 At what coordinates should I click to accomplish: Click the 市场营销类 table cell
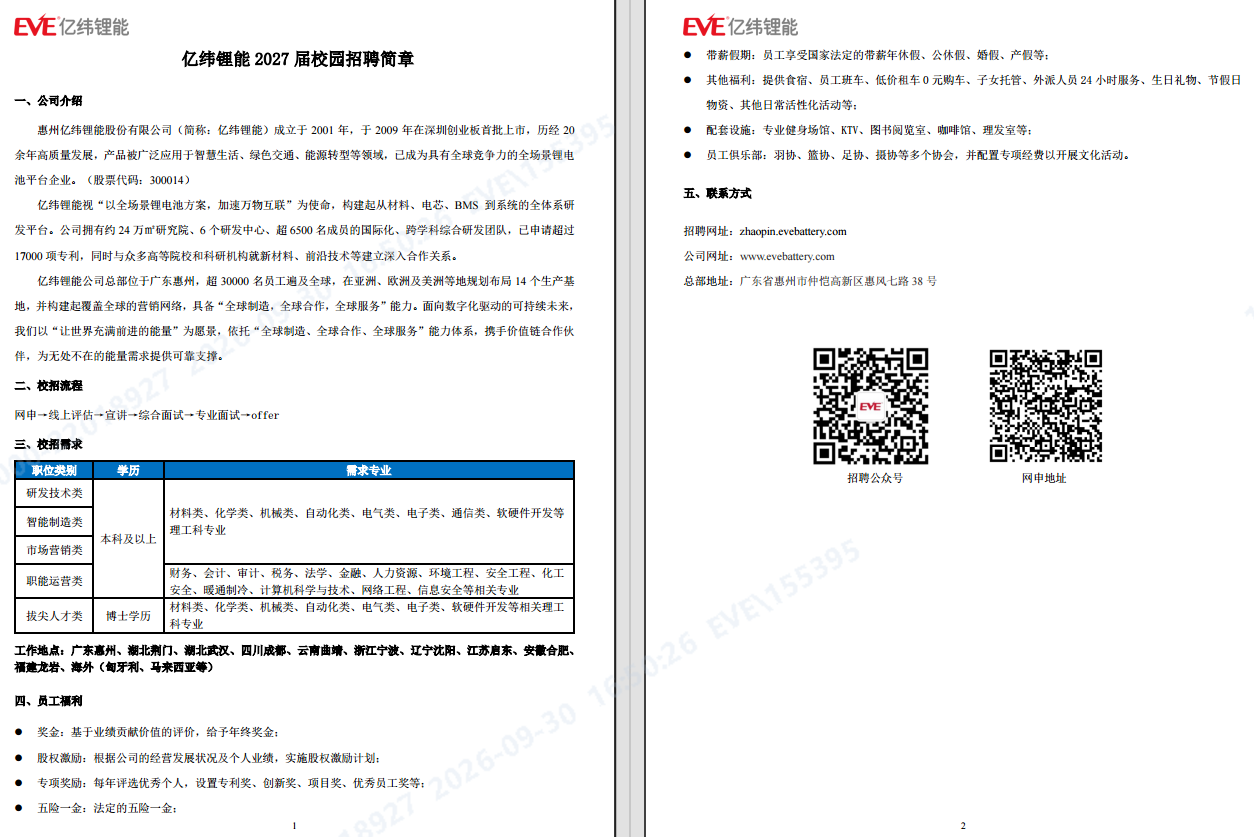tap(54, 550)
